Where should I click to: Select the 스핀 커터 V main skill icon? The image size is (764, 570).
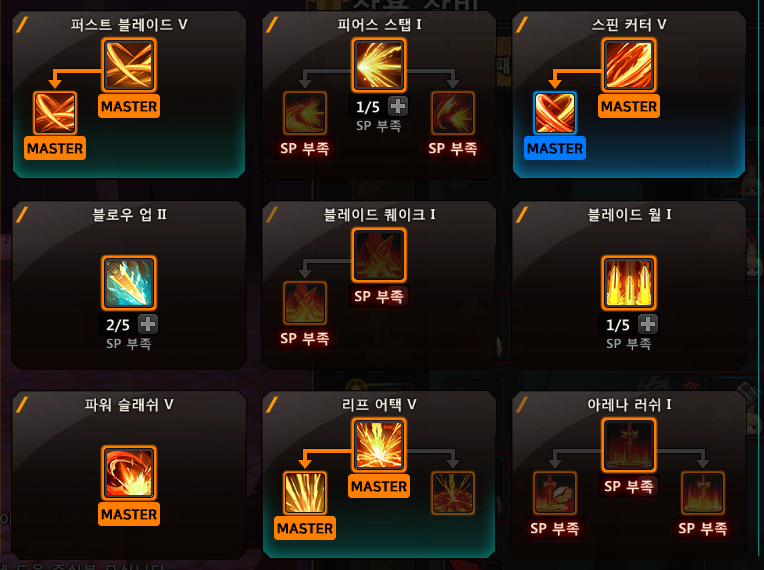pyautogui.click(x=629, y=65)
